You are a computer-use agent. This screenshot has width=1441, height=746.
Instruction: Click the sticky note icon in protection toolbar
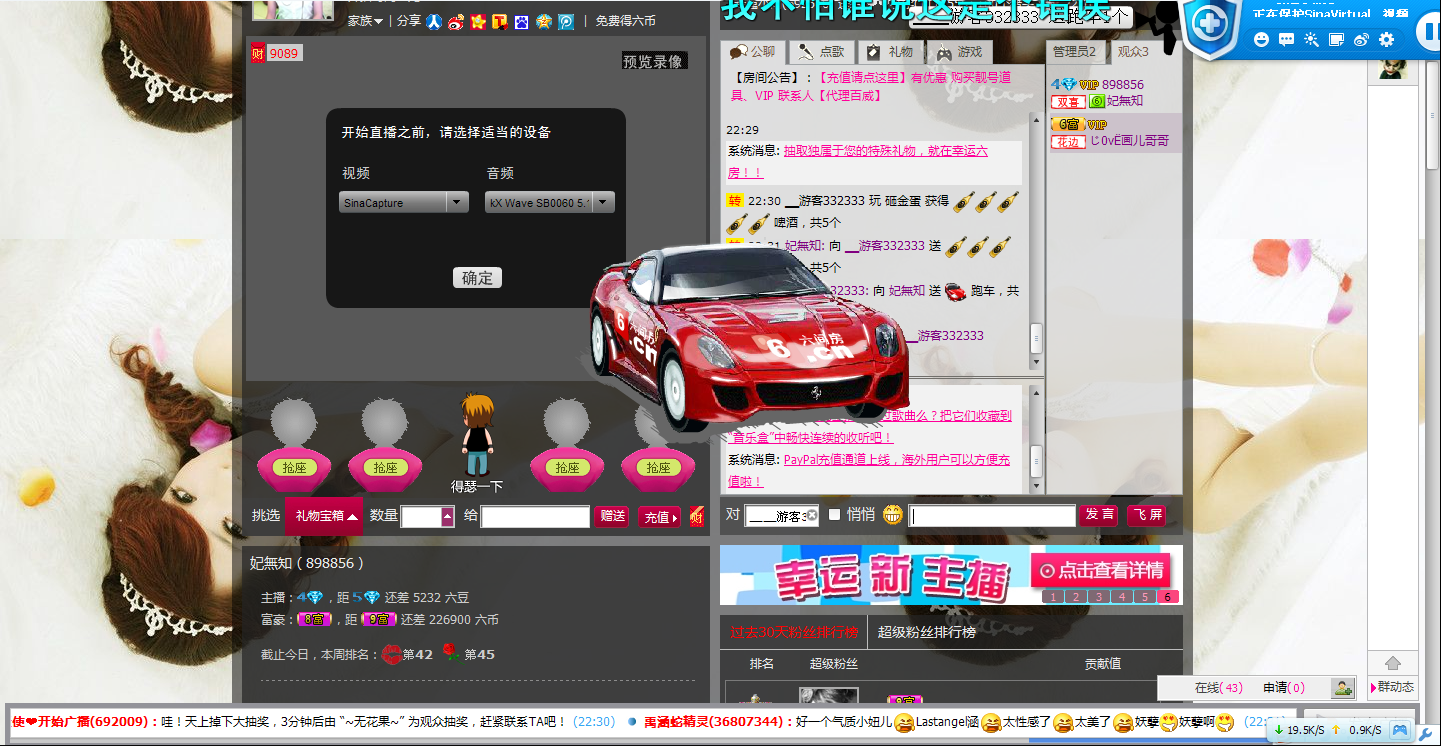1336,40
